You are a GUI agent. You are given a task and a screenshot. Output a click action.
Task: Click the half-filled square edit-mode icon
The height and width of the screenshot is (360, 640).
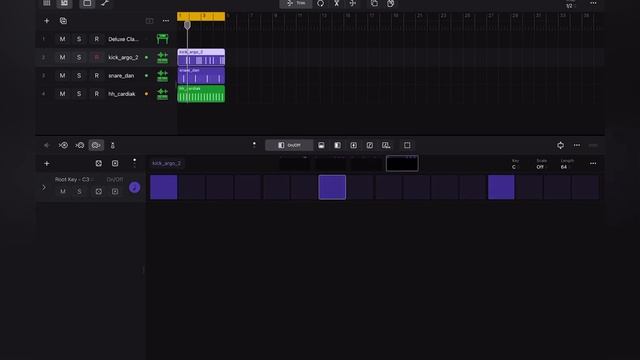coord(338,145)
